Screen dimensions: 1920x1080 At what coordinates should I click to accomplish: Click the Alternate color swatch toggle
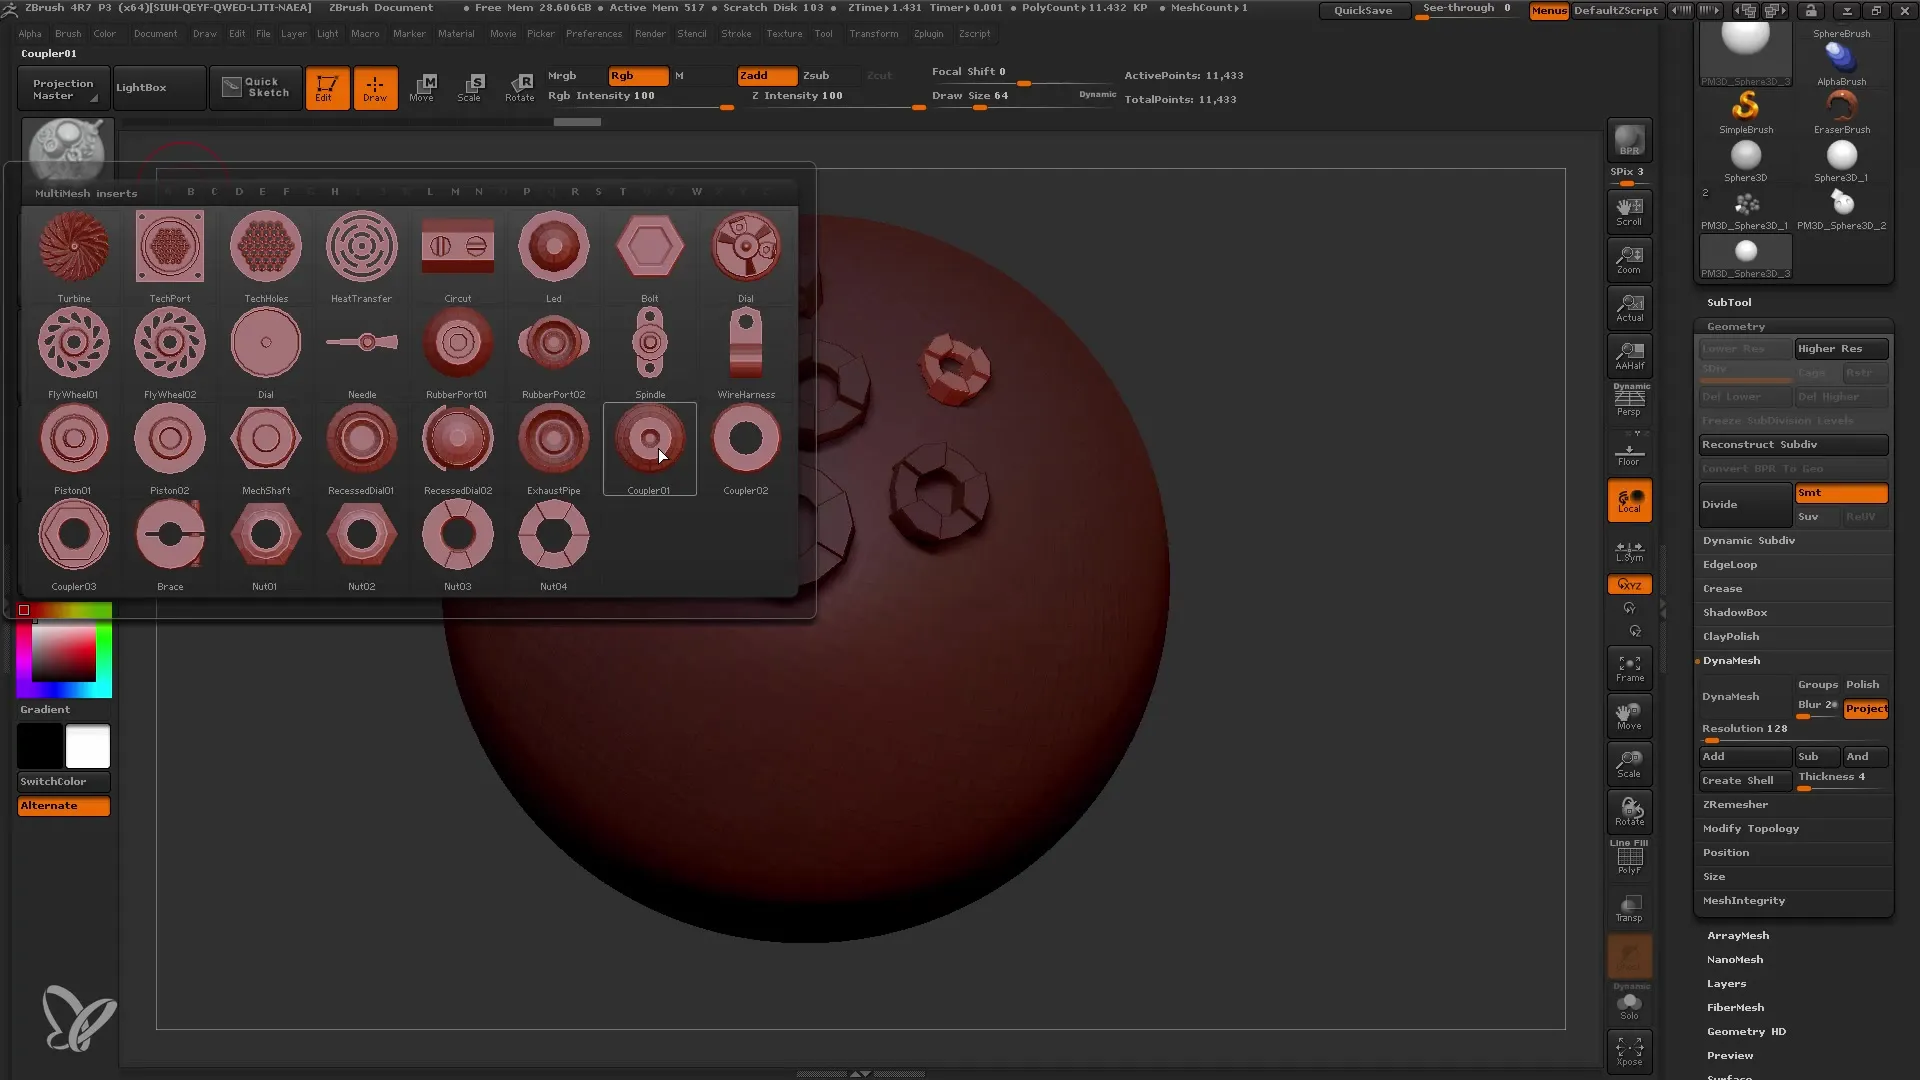click(63, 804)
